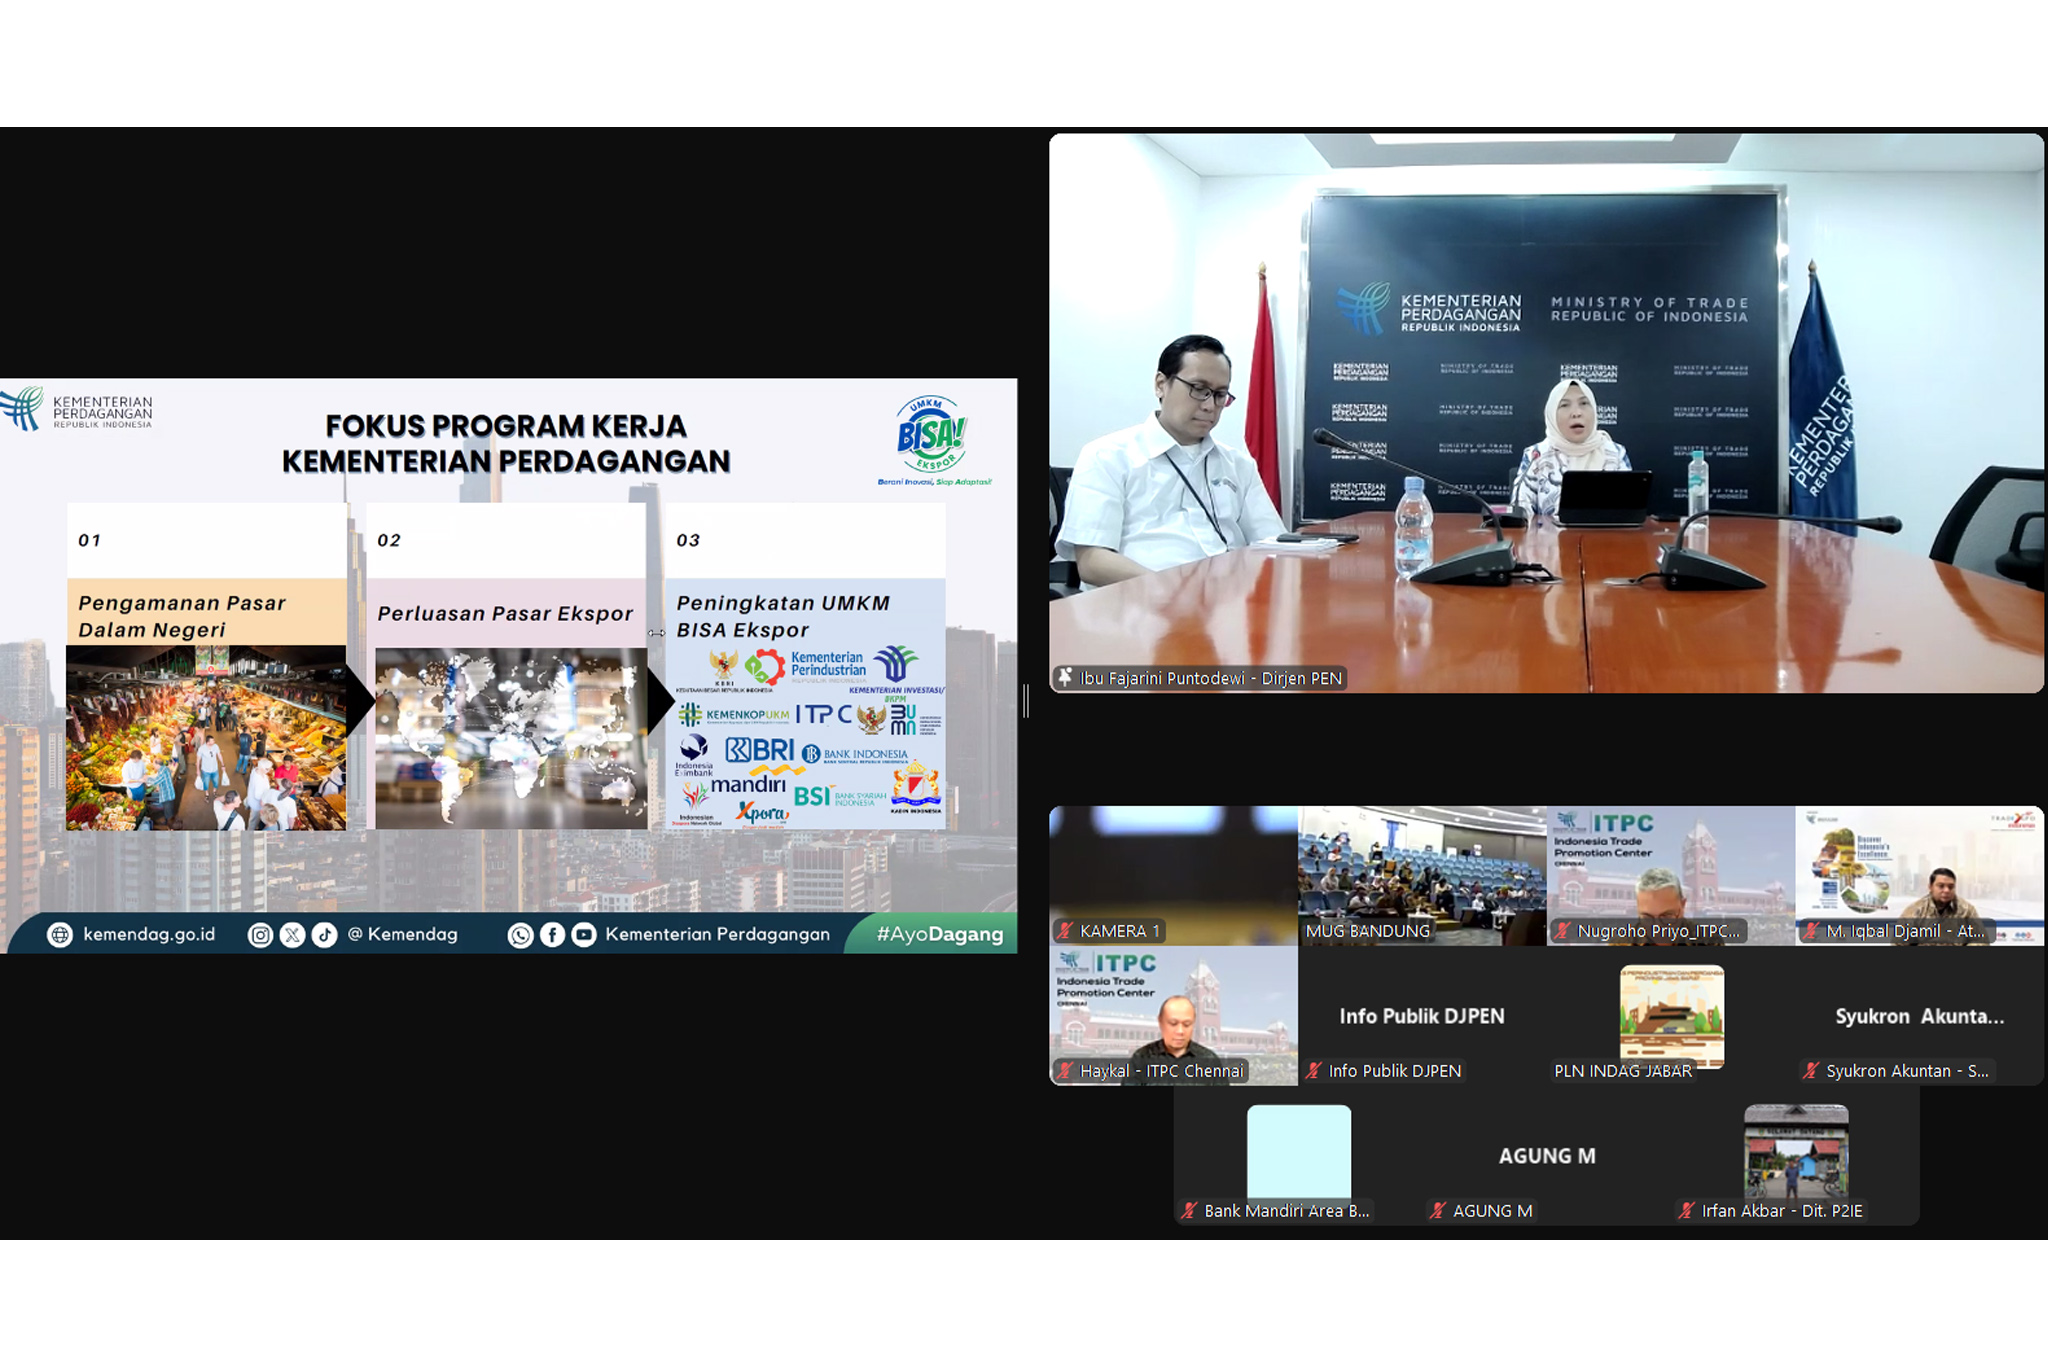Click the pin icon beside Ibu Fajarini's name

pyautogui.click(x=1065, y=678)
